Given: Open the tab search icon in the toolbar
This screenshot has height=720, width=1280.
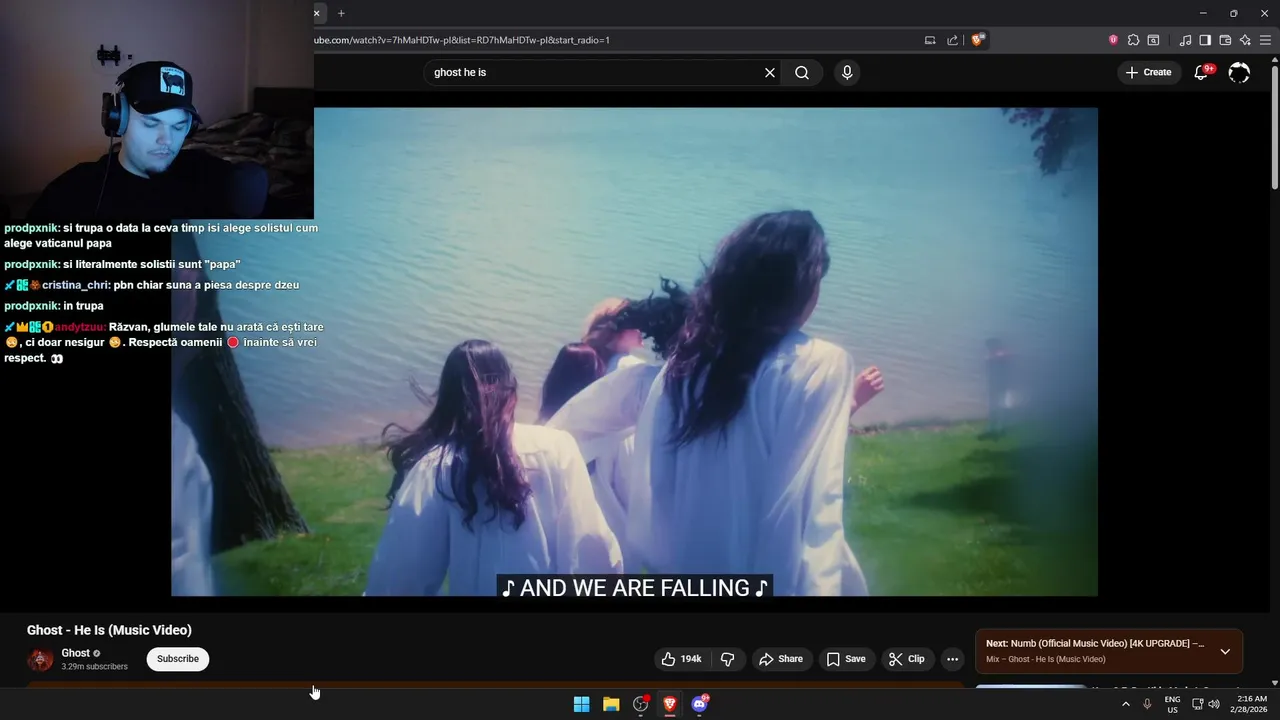Looking at the screenshot, I should tap(1153, 40).
